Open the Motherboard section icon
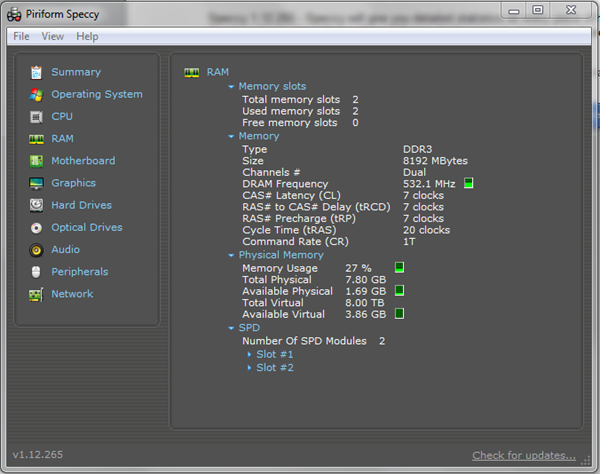 click(36, 161)
